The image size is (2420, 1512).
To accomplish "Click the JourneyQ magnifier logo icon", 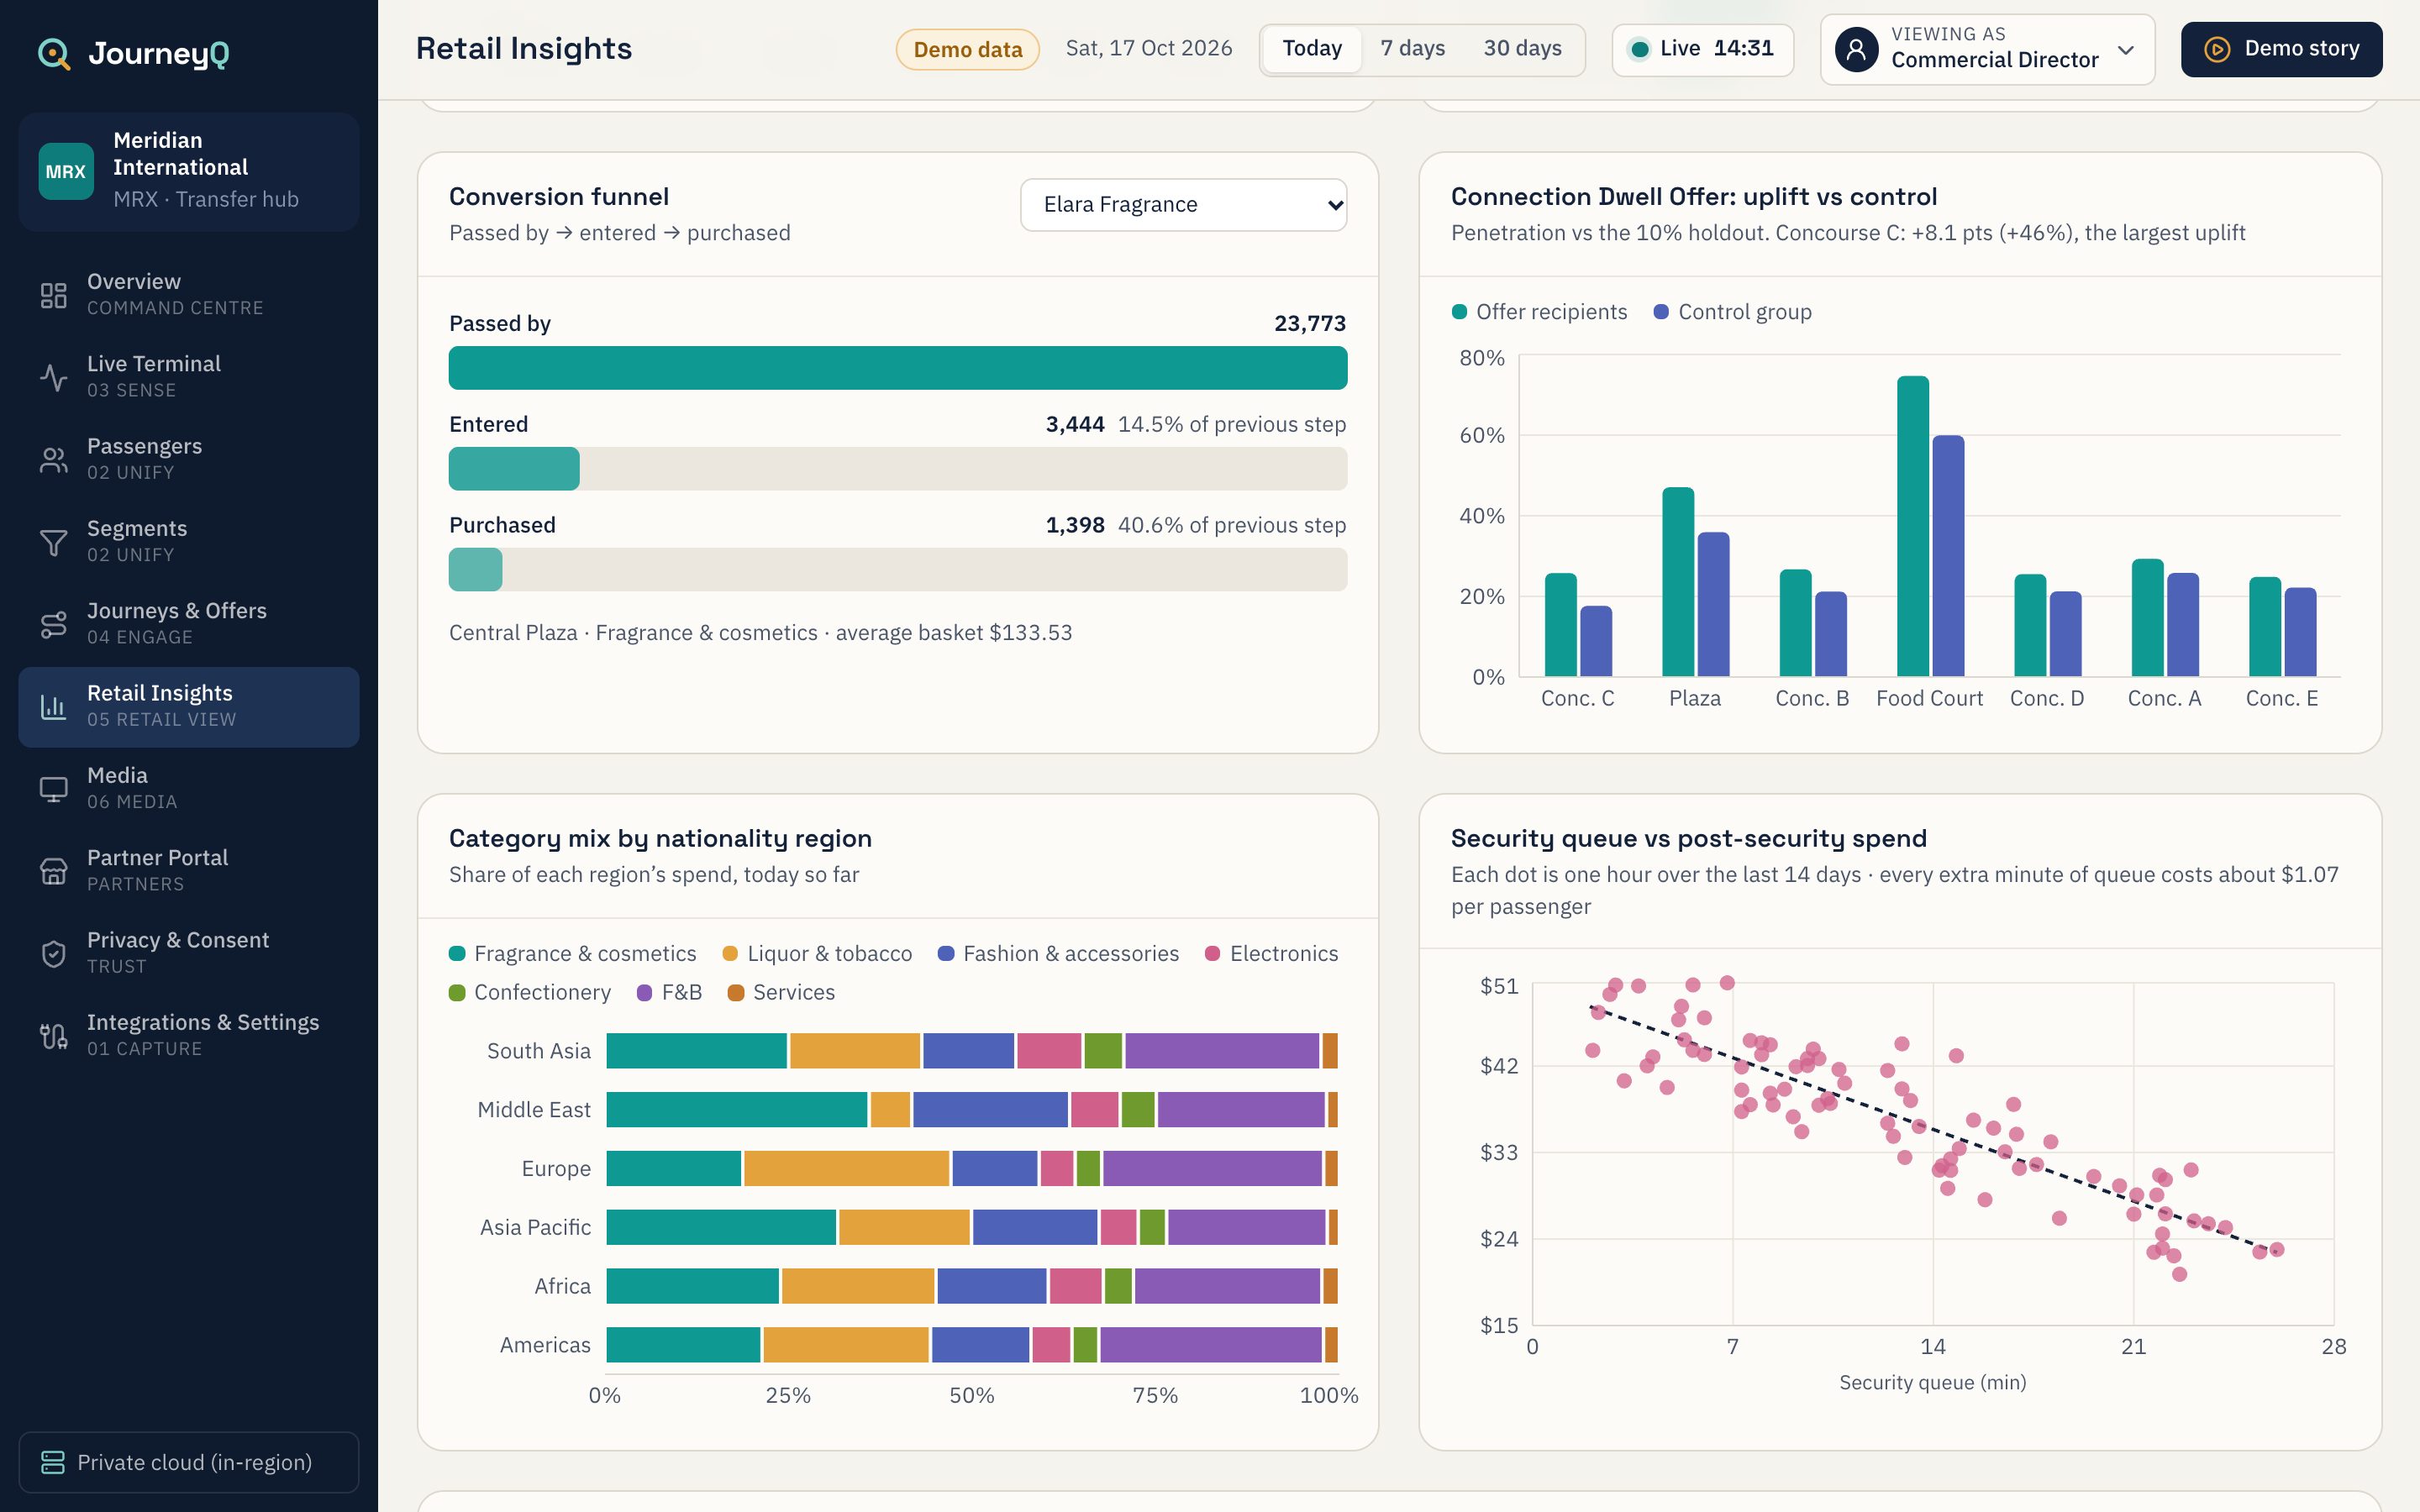I will [54, 54].
